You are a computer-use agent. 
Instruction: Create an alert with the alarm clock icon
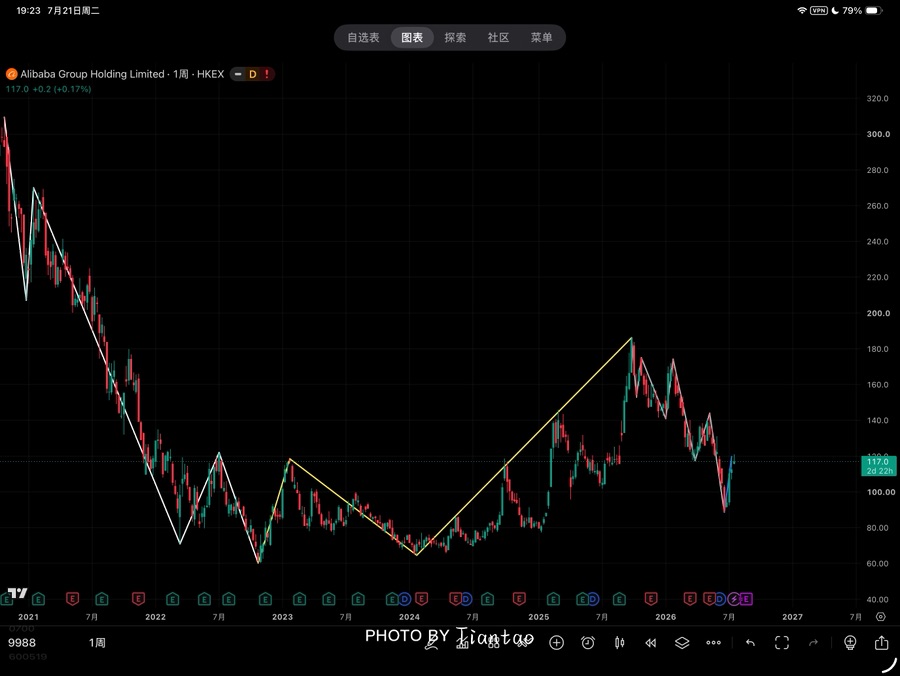click(x=588, y=643)
